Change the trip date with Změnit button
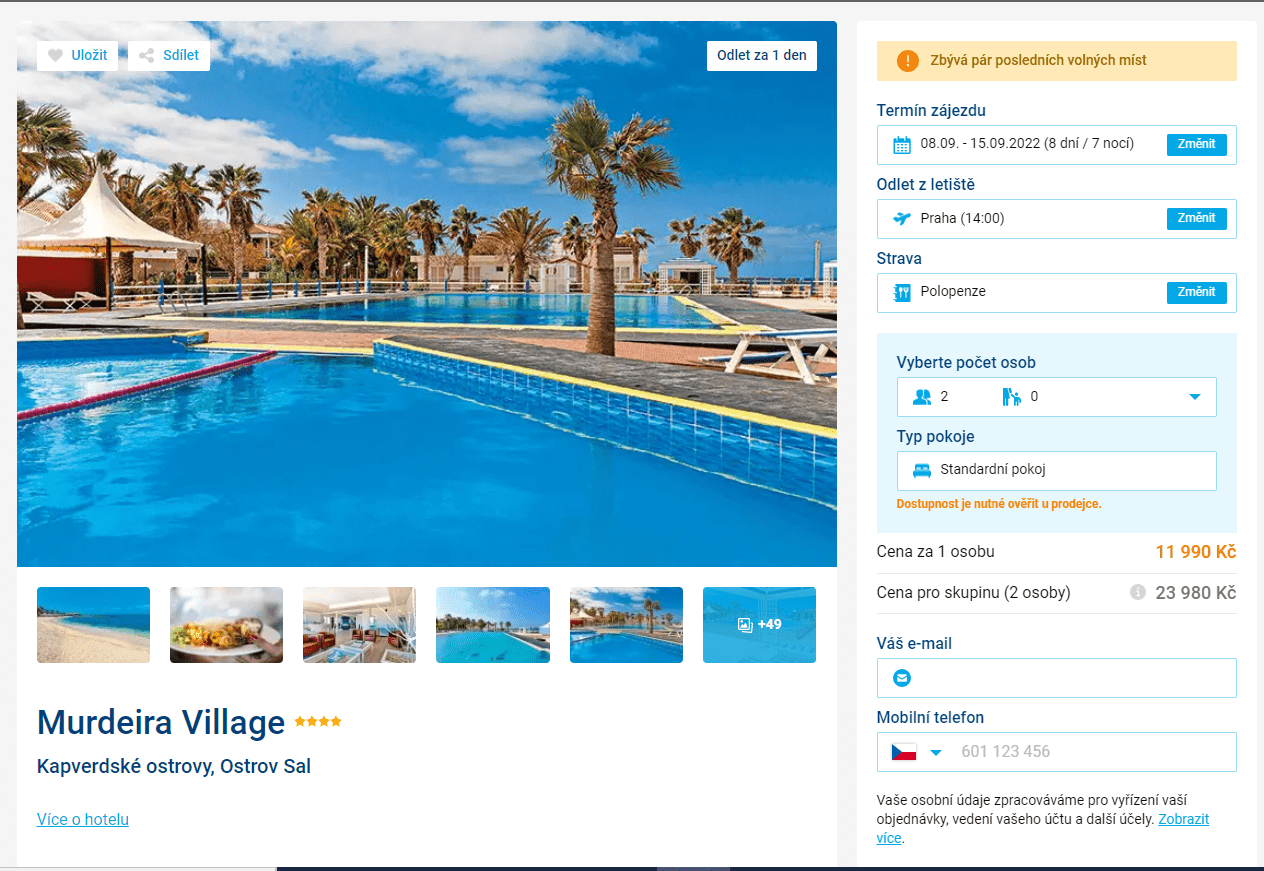The width and height of the screenshot is (1264, 871). coord(1196,144)
